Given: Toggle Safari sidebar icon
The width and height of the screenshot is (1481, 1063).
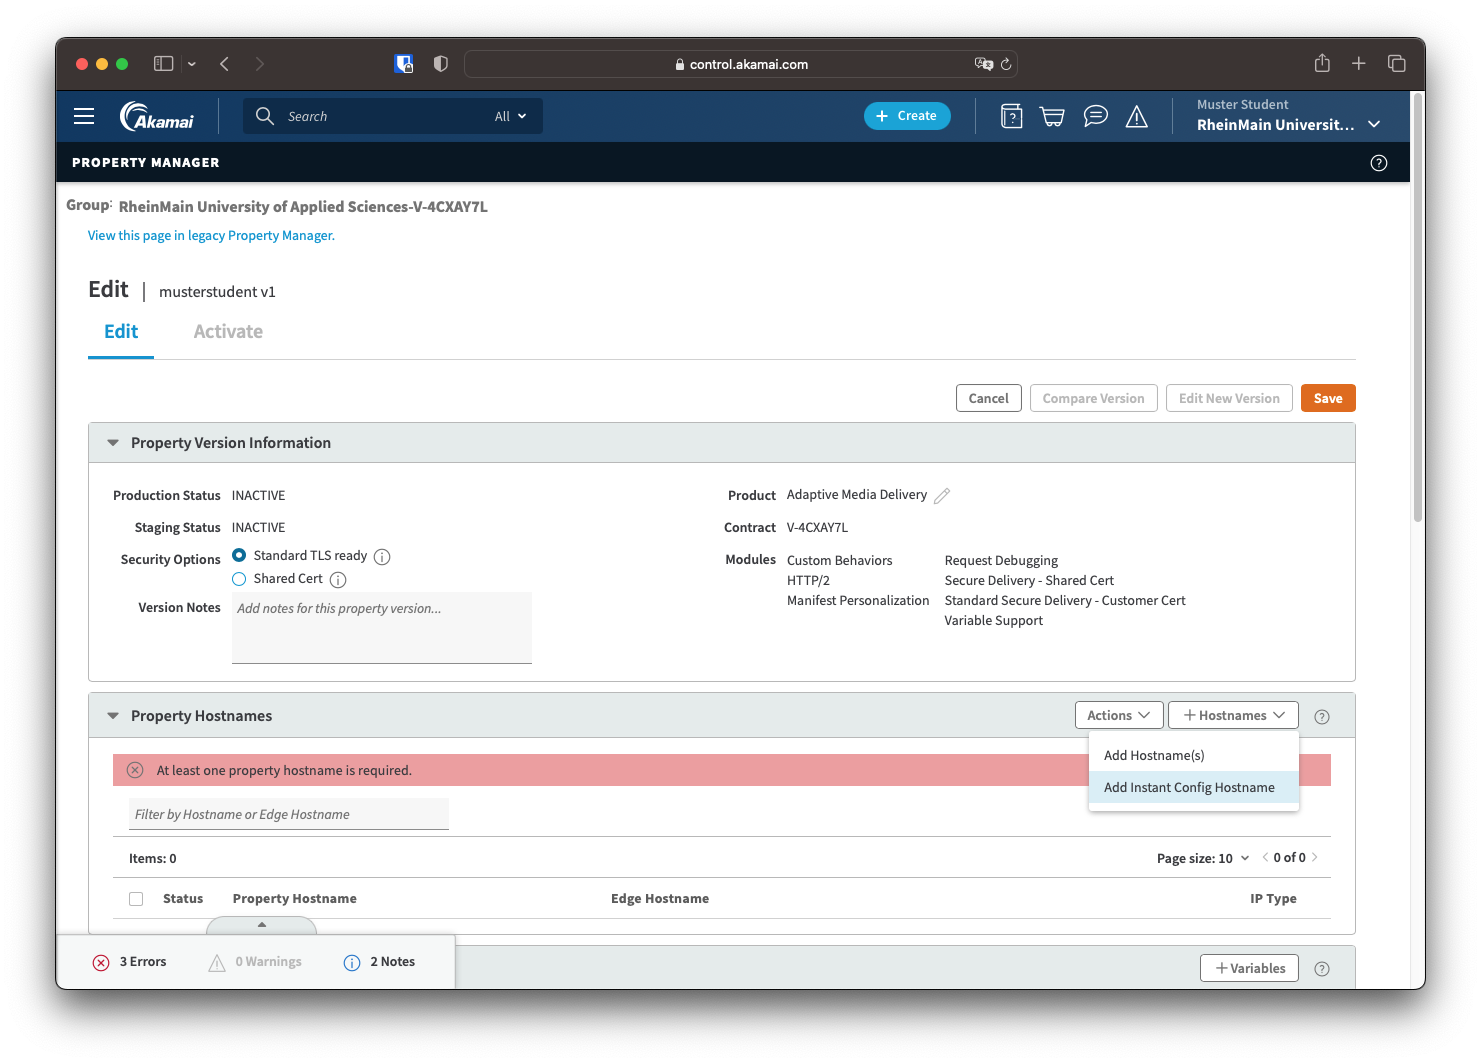Looking at the screenshot, I should pos(163,63).
